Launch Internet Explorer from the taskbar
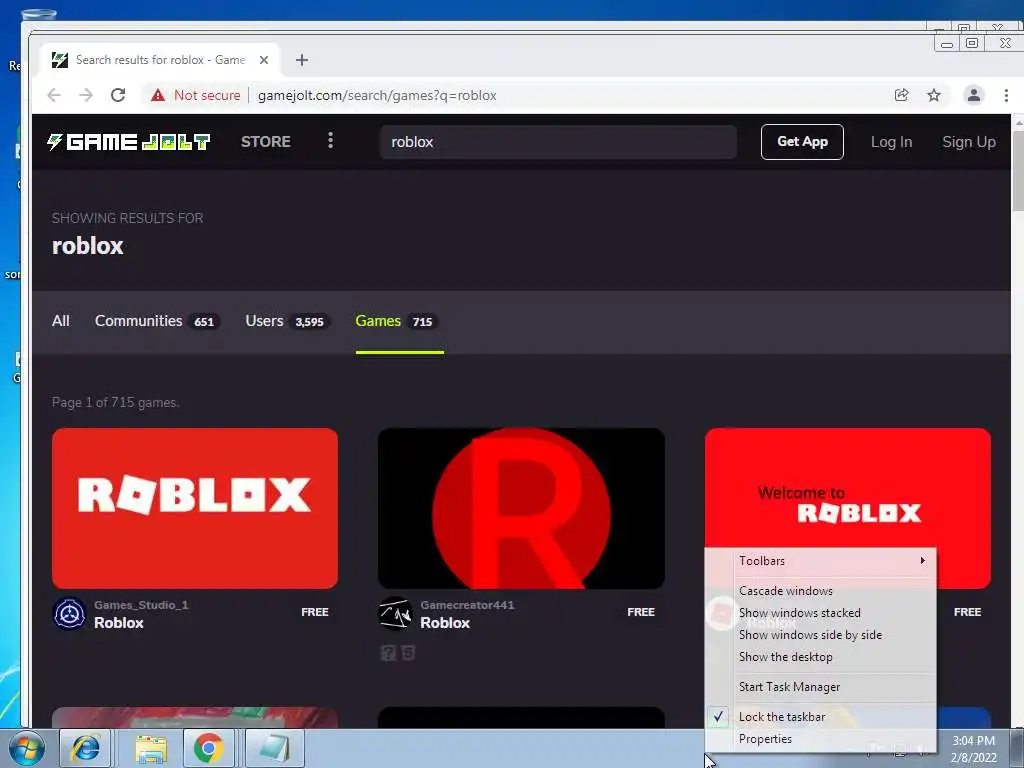1024x768 pixels. [86, 748]
